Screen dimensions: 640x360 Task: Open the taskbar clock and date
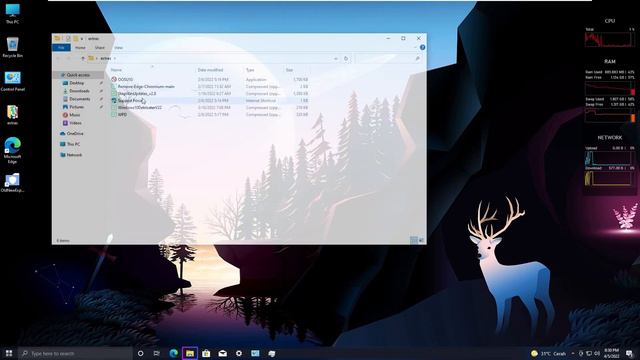coord(611,353)
